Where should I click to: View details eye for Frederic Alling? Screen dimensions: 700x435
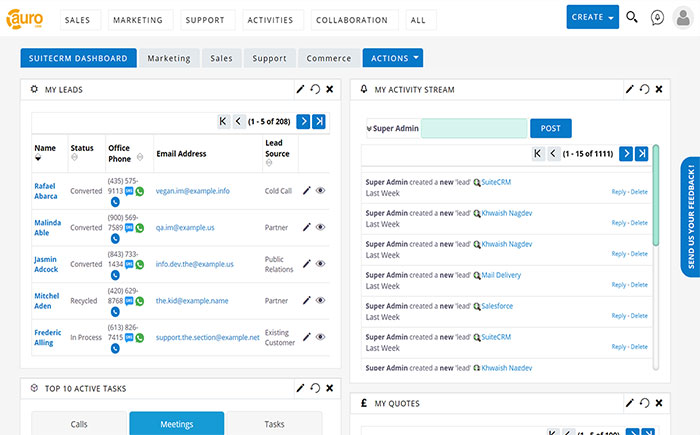pyautogui.click(x=321, y=337)
